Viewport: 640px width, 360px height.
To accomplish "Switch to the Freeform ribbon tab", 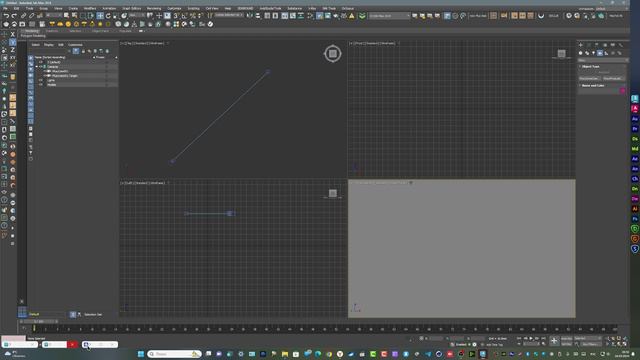I will [52, 31].
